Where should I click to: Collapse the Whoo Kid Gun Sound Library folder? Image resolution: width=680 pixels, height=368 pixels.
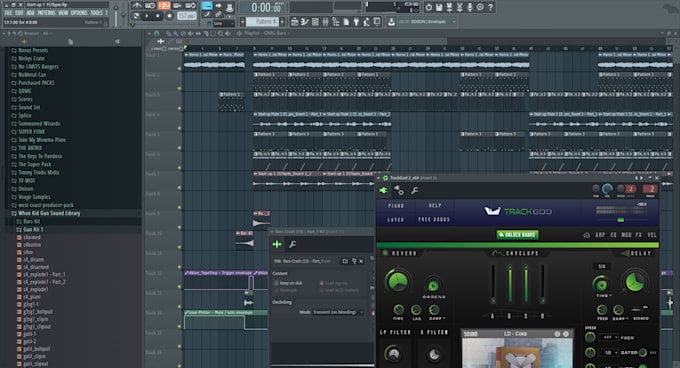[45, 213]
